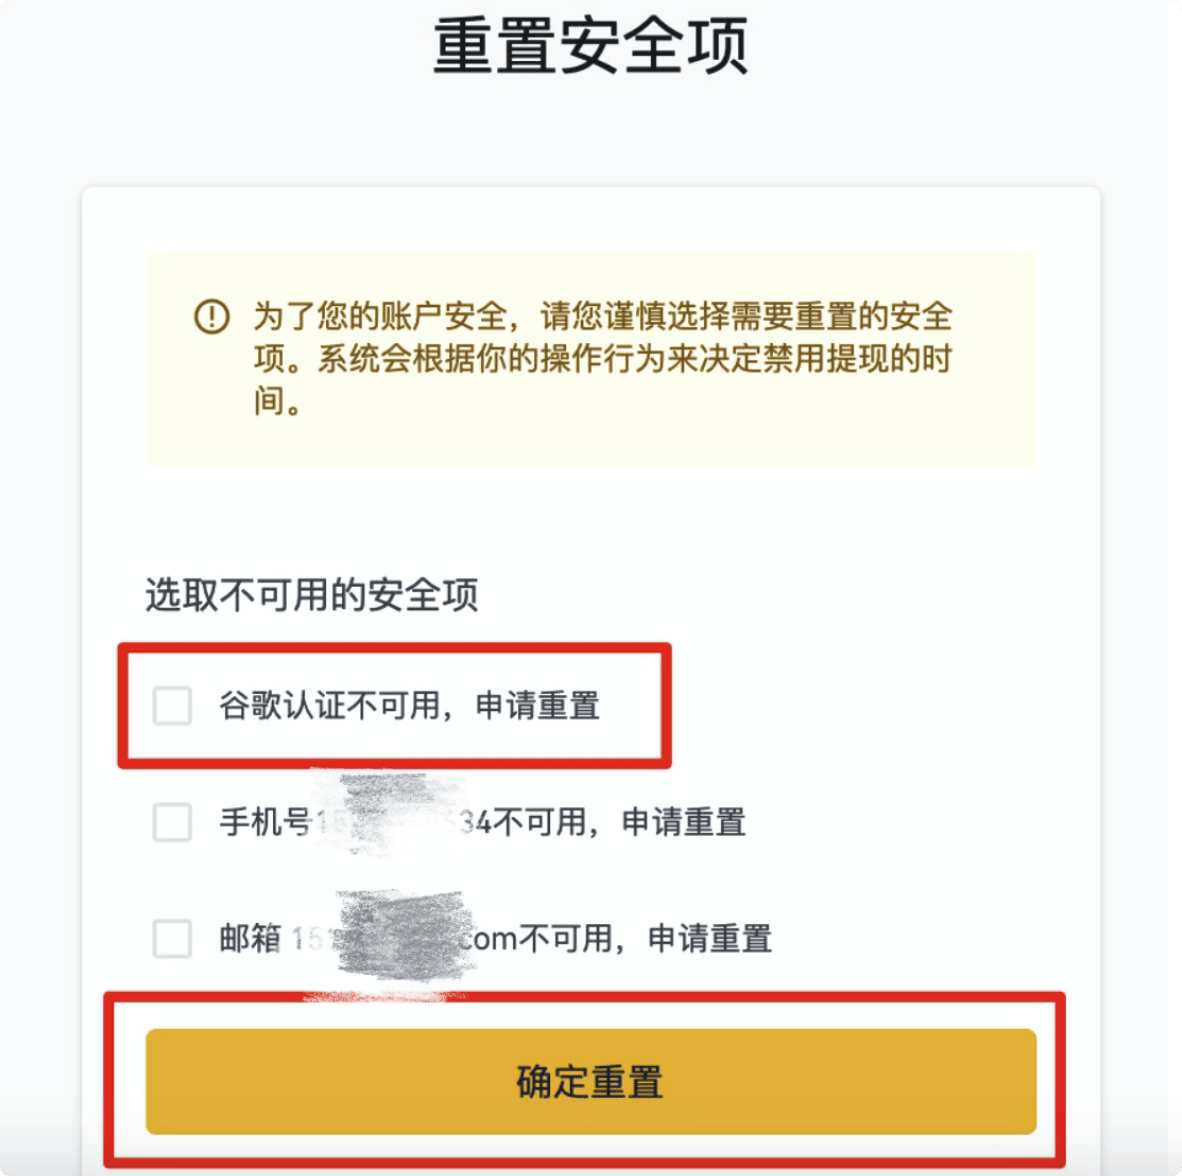Click the 手机号 label text

[265, 822]
